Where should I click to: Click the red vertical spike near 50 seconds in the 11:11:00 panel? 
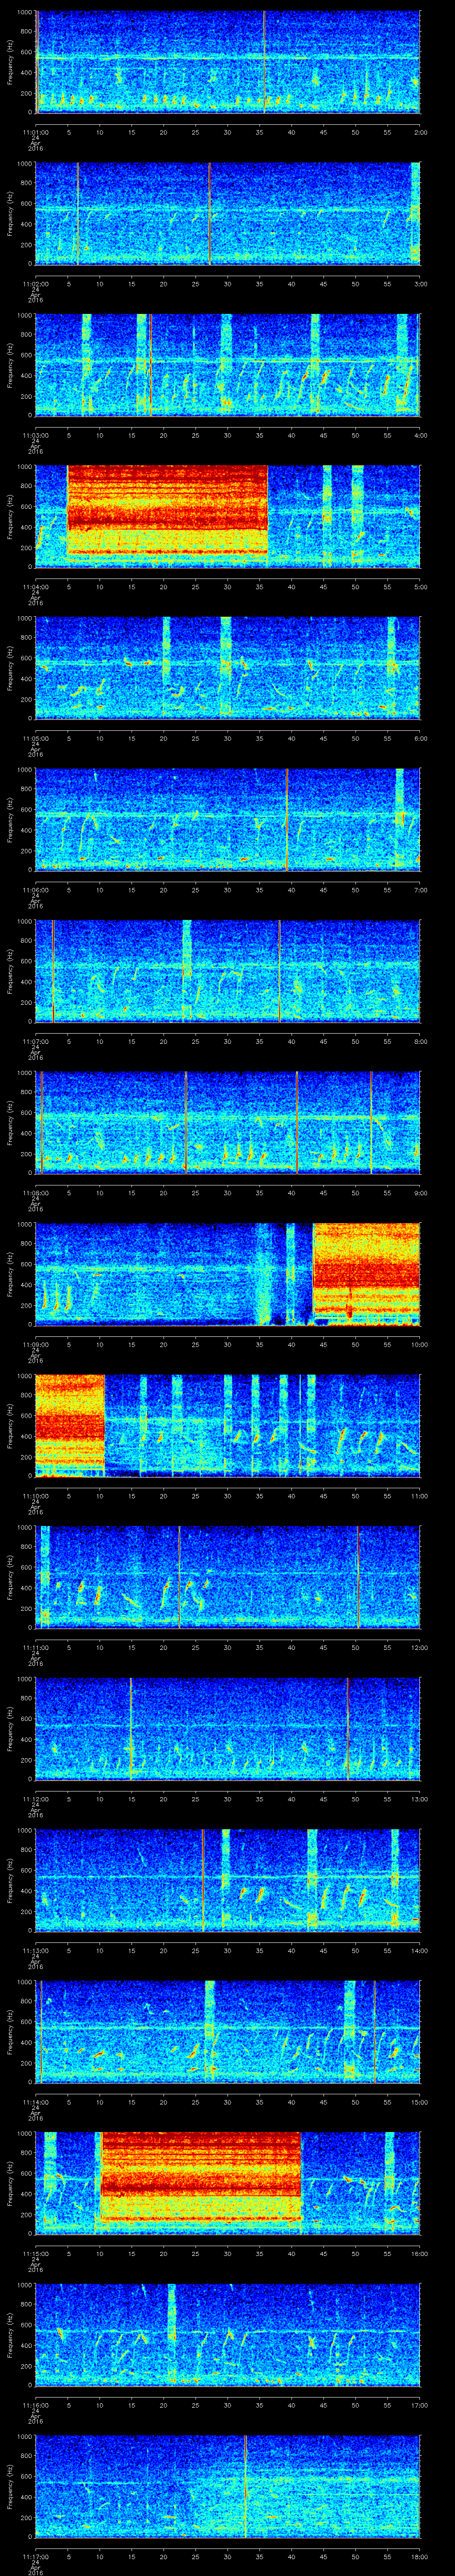(x=358, y=1577)
